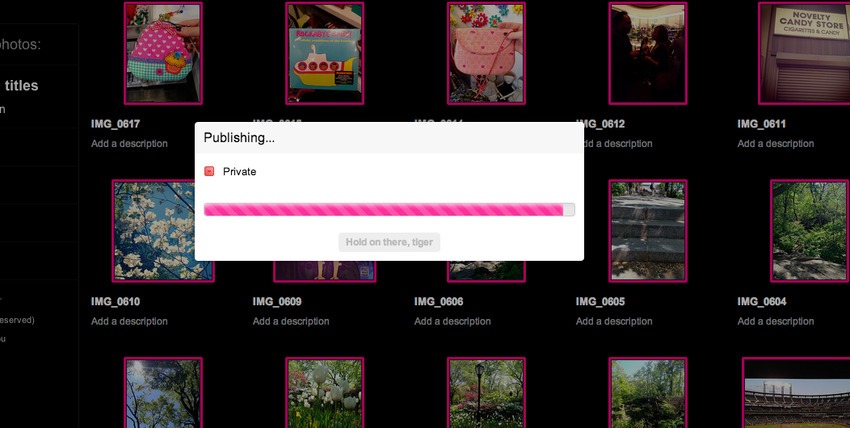The height and width of the screenshot is (428, 850).
Task: Edit the IMG_0609 title
Action: (x=277, y=302)
